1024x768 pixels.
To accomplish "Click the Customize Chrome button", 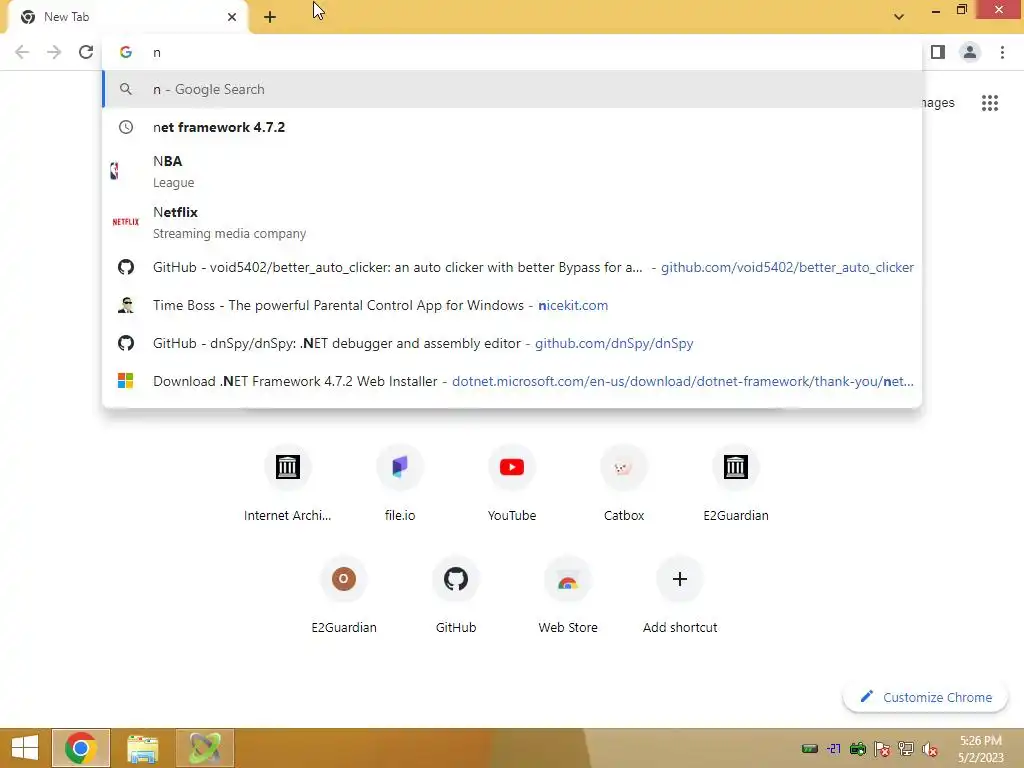I will pos(925,697).
